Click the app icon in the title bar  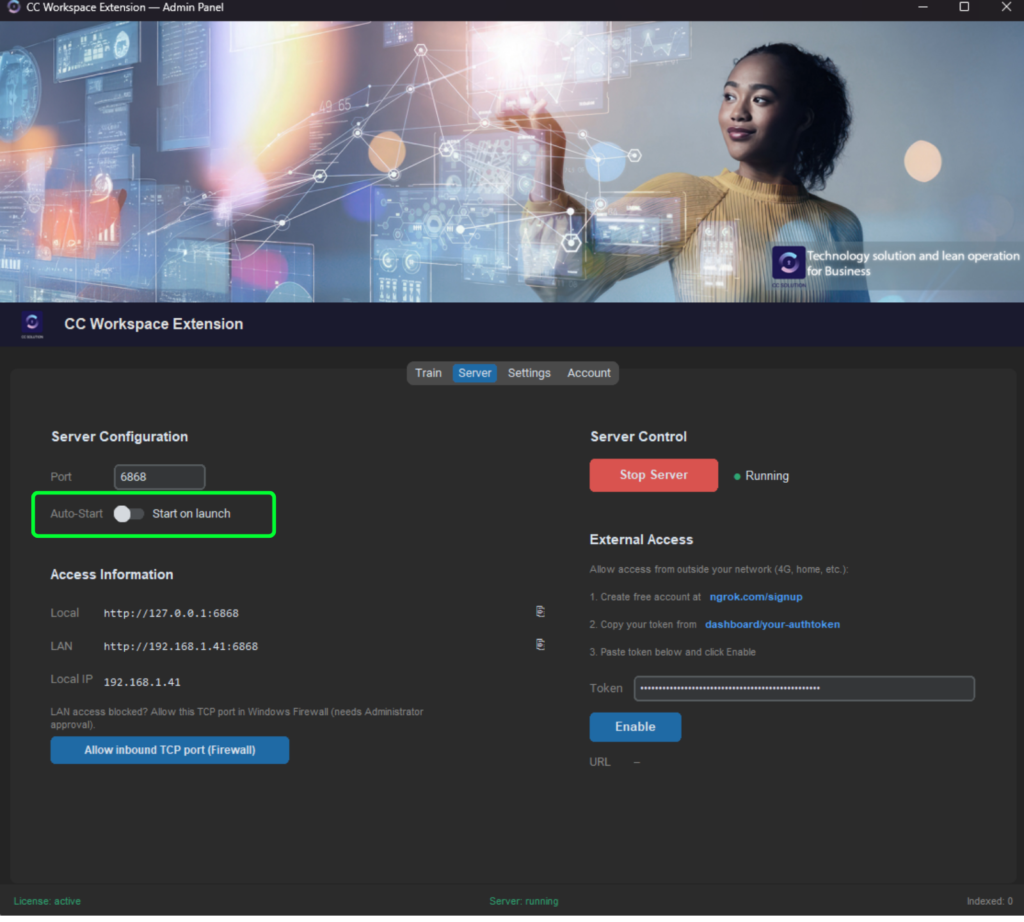coord(13,8)
